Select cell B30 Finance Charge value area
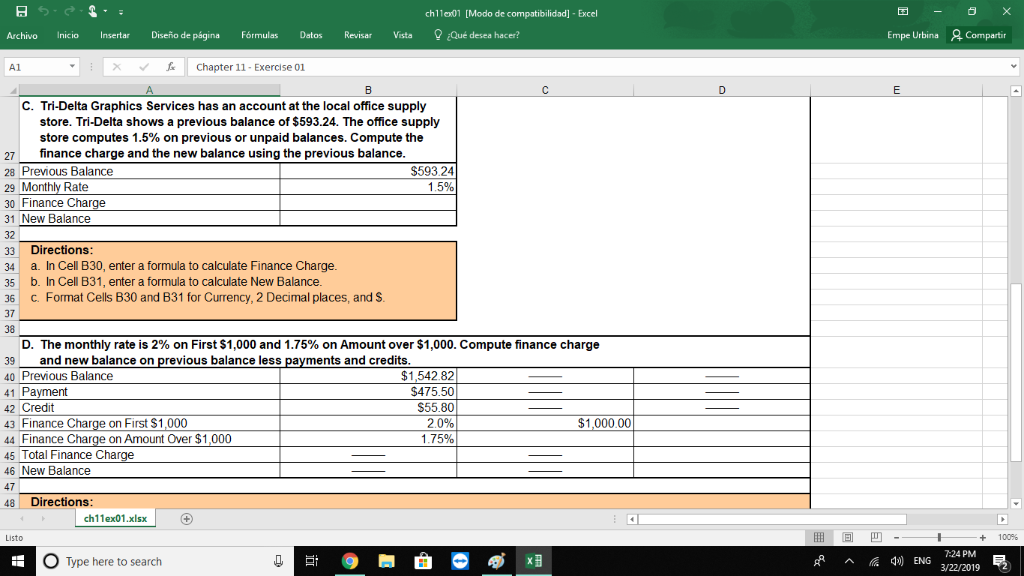 click(368, 202)
